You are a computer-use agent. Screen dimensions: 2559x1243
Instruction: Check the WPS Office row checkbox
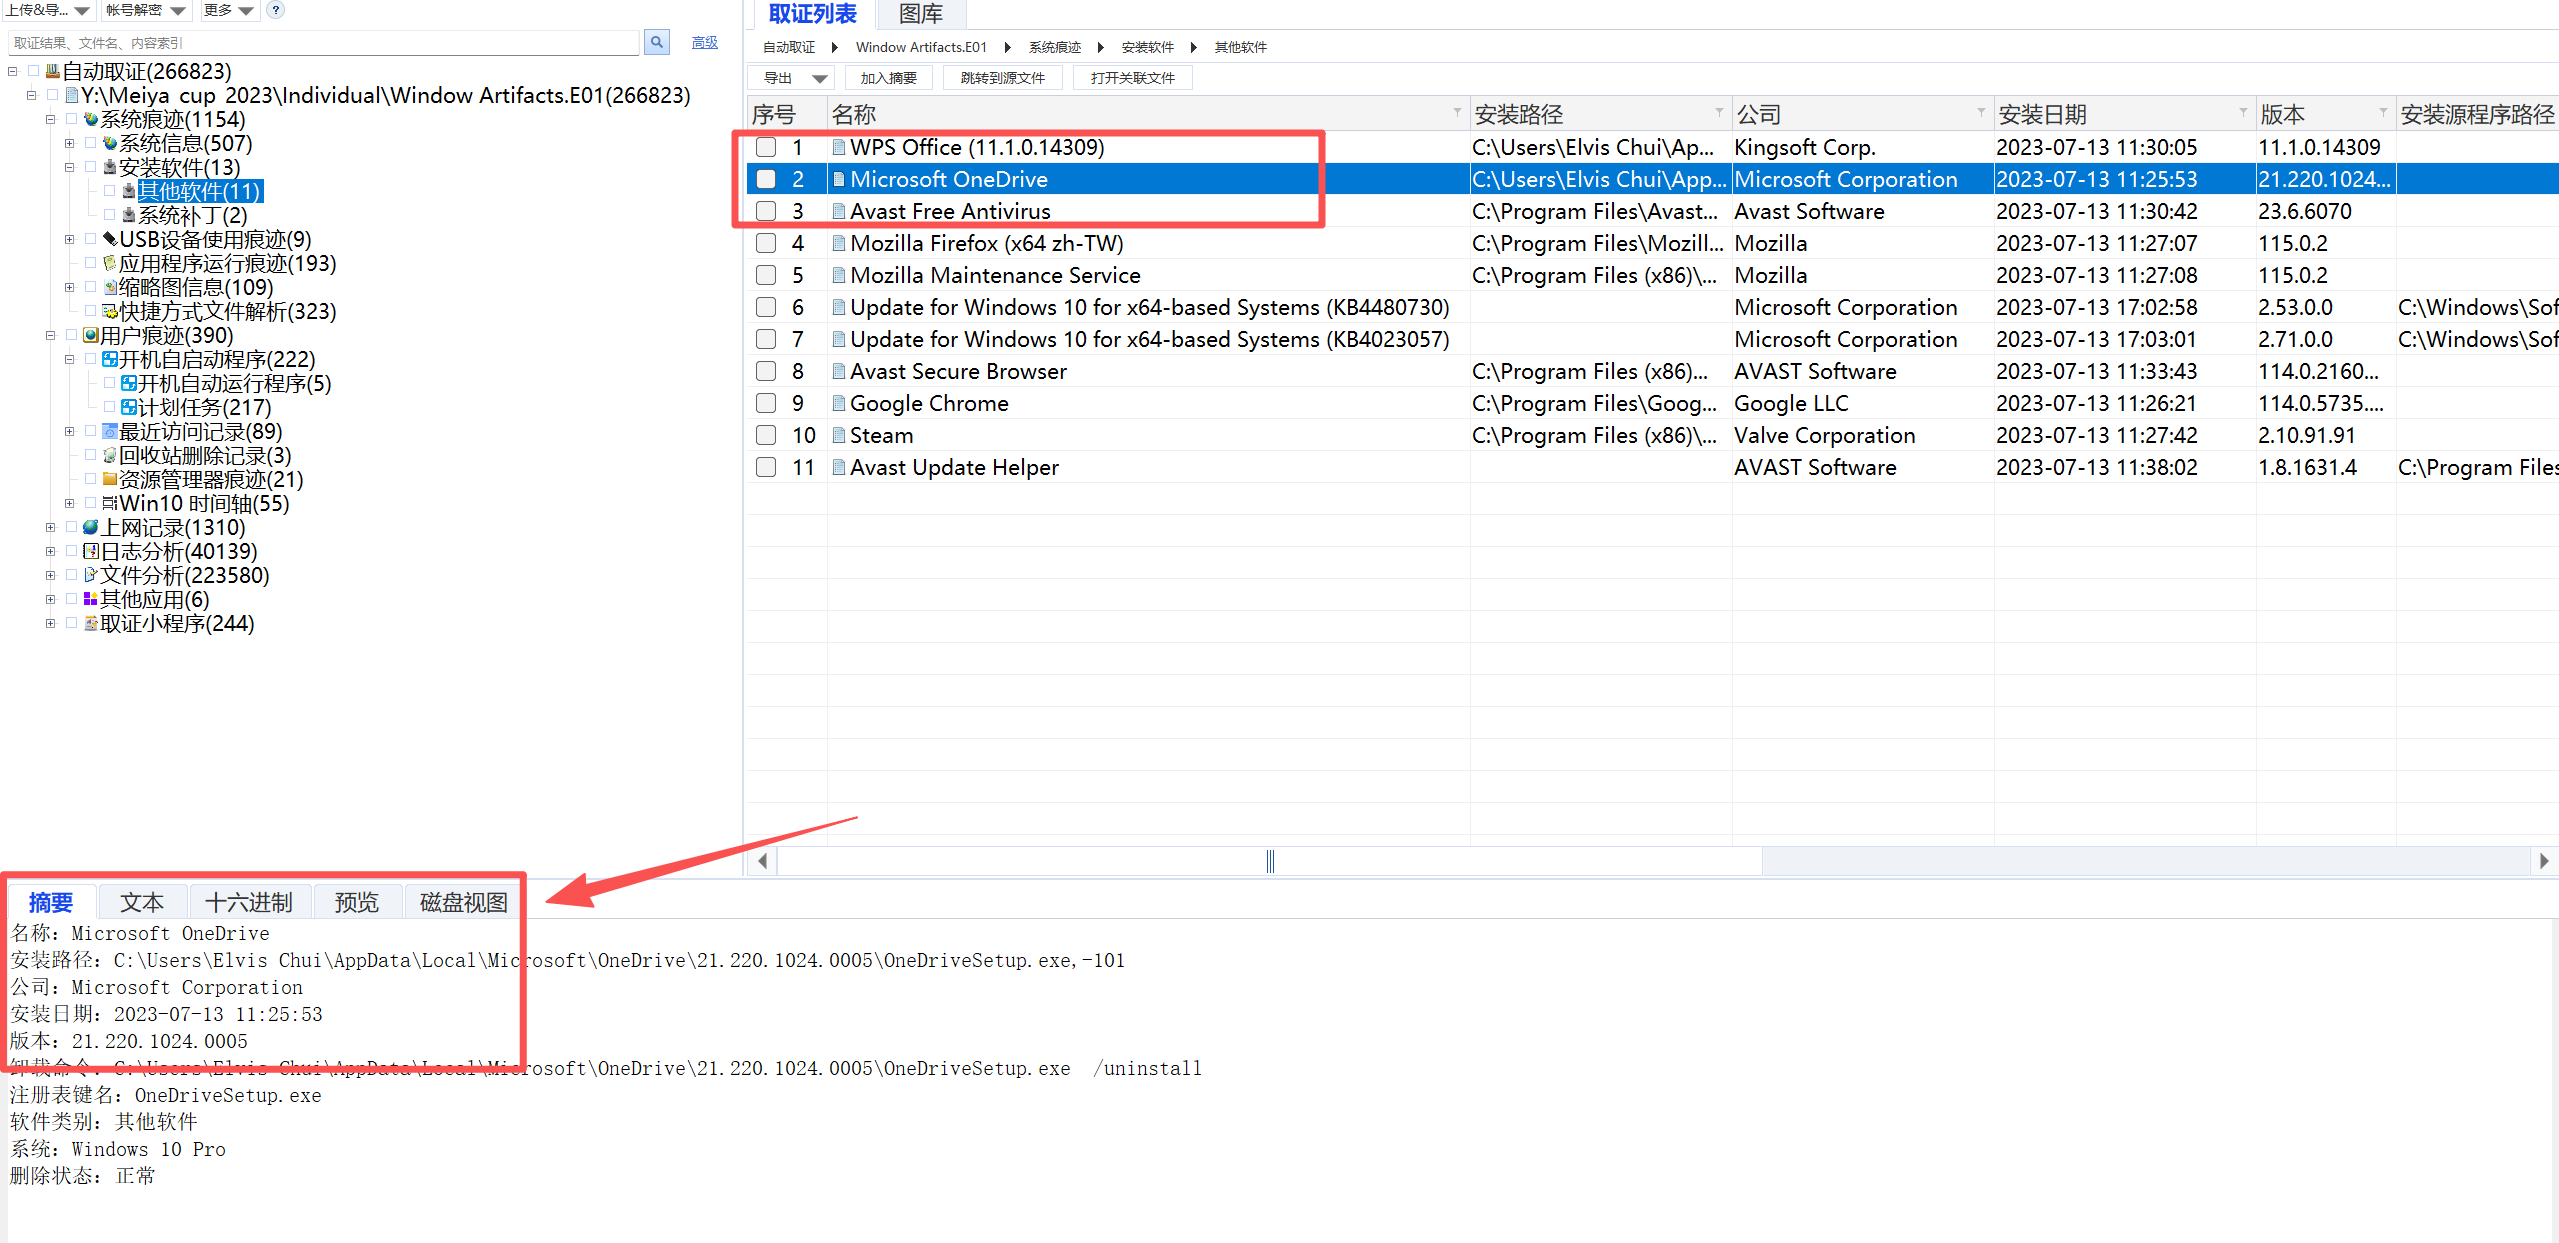766,147
